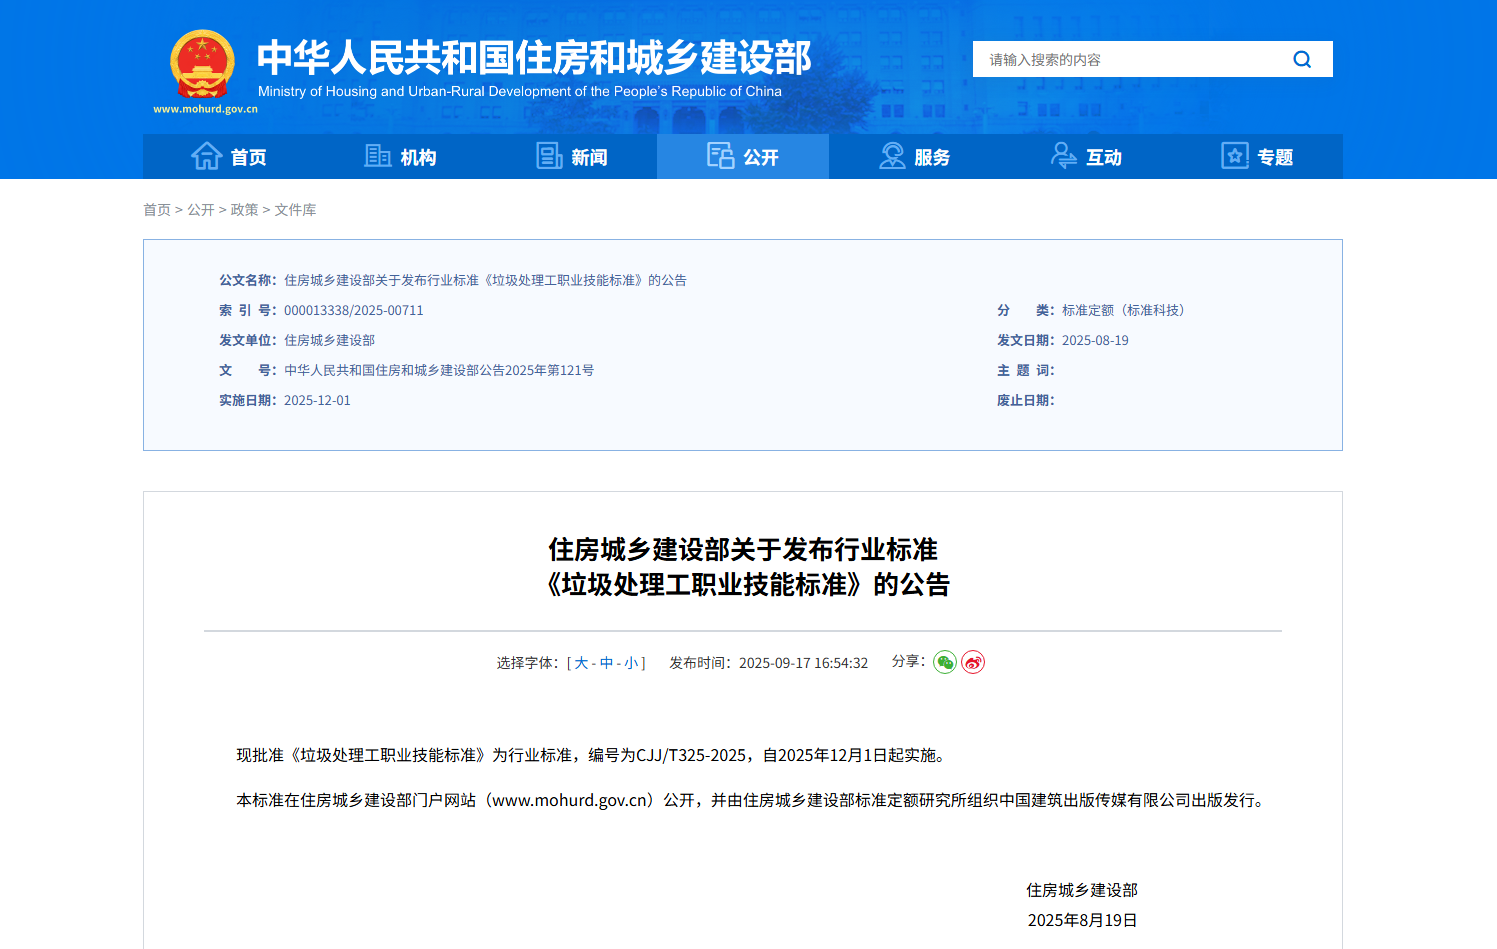The height and width of the screenshot is (949, 1497).
Task: Open the 新闻 navigation menu item
Action: coord(589,157)
